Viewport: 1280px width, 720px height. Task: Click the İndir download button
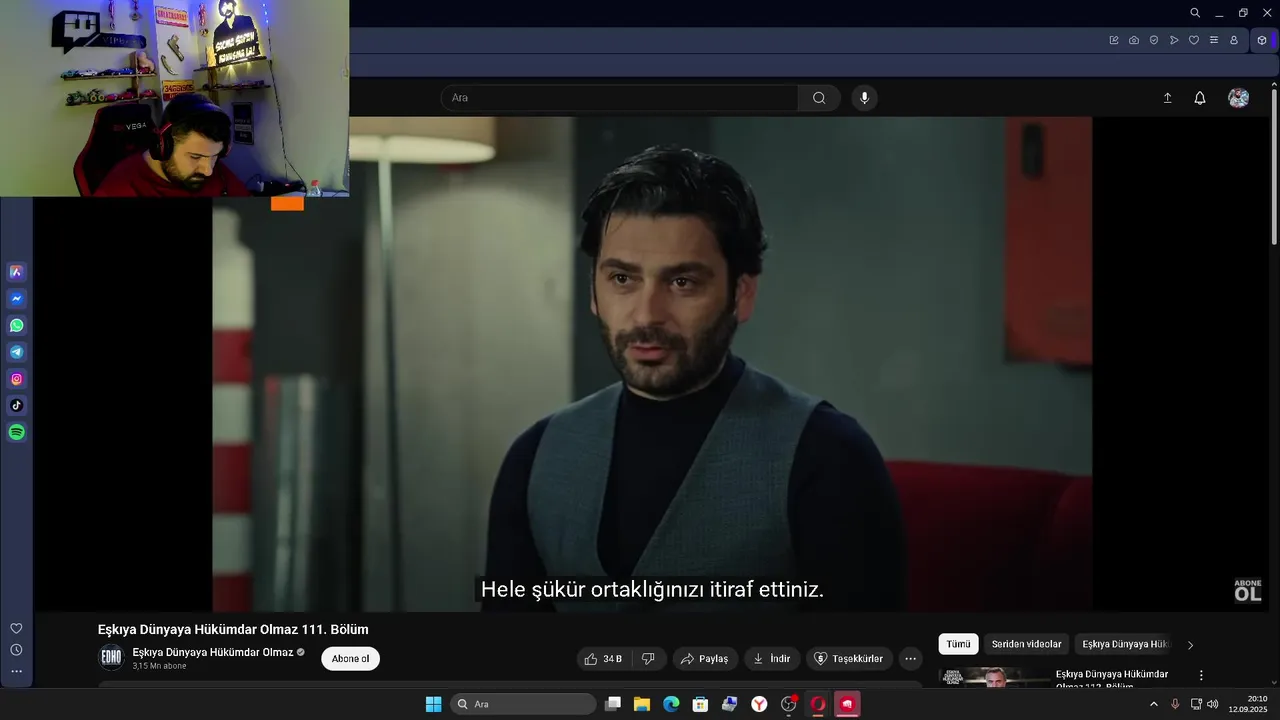pyautogui.click(x=772, y=659)
